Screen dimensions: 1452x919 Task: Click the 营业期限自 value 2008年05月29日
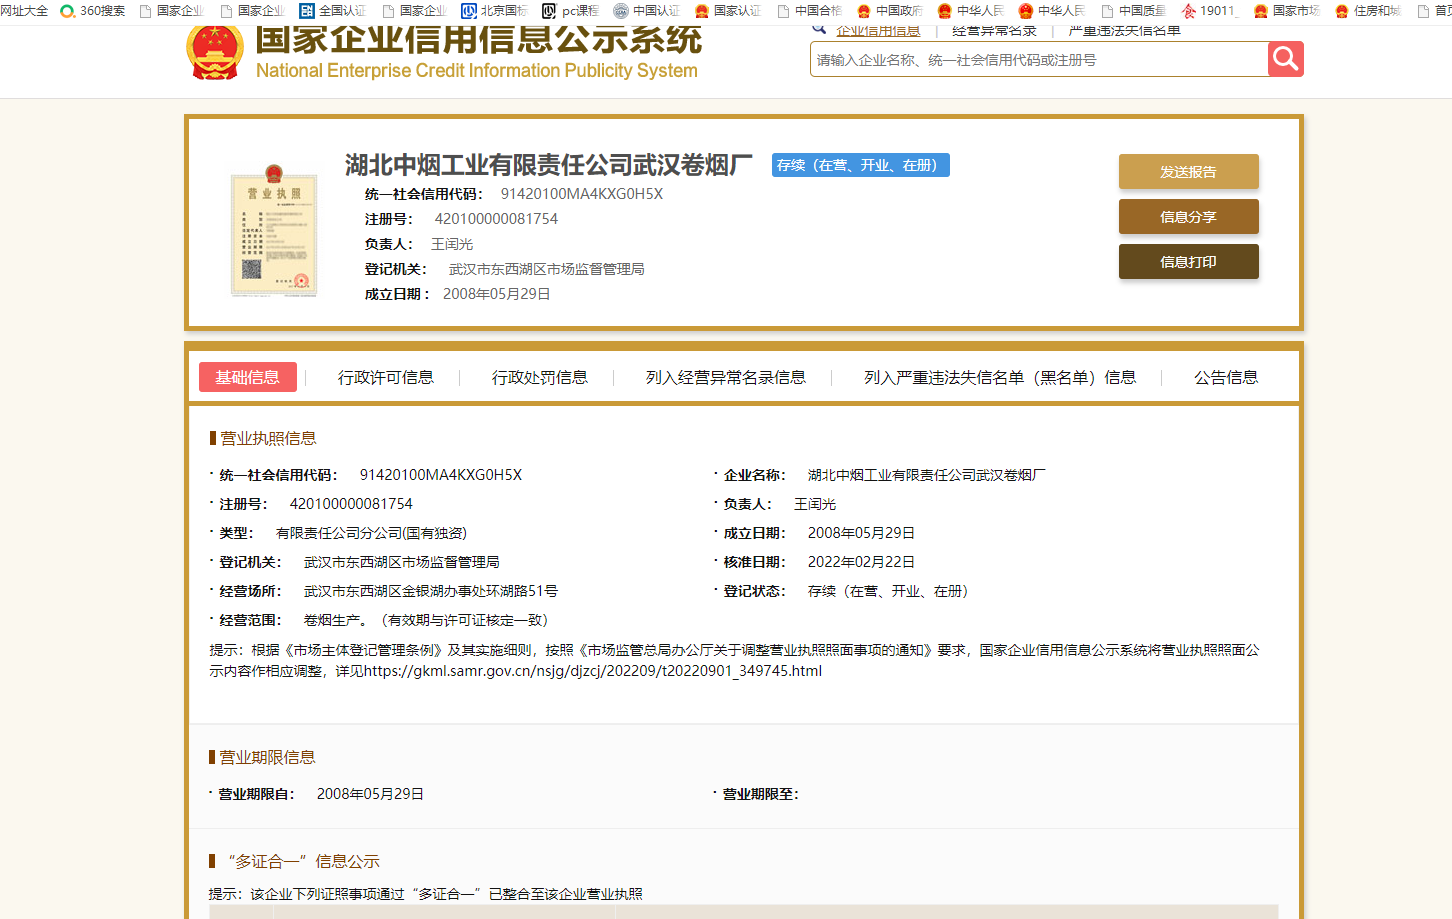(x=370, y=794)
